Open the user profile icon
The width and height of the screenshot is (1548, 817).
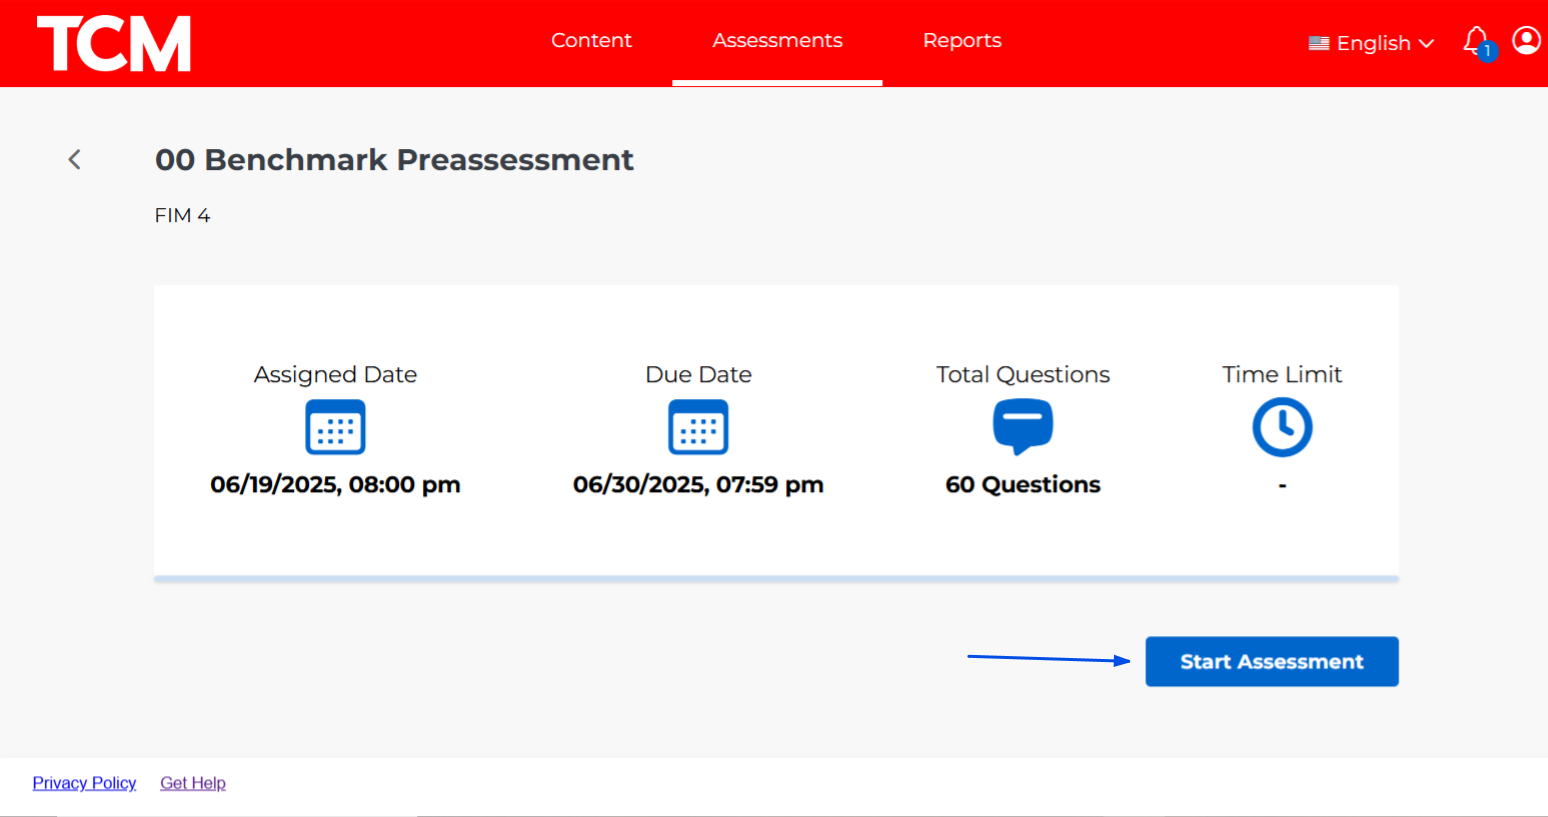(x=1526, y=40)
